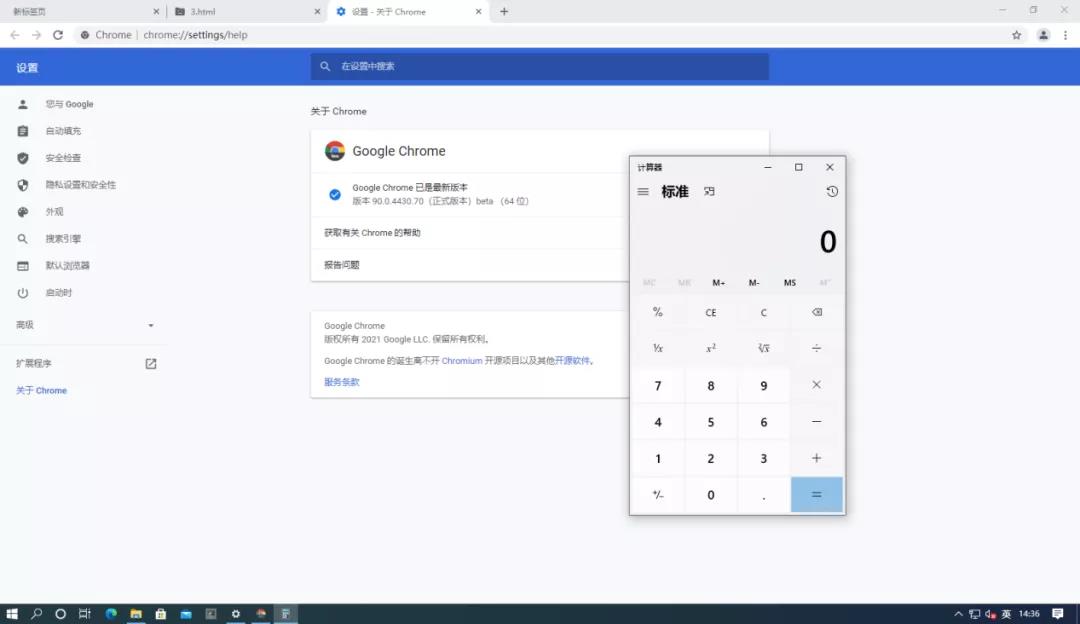Viewport: 1080px width, 624px height.
Task: Click the Calculator backspace key
Action: click(816, 313)
